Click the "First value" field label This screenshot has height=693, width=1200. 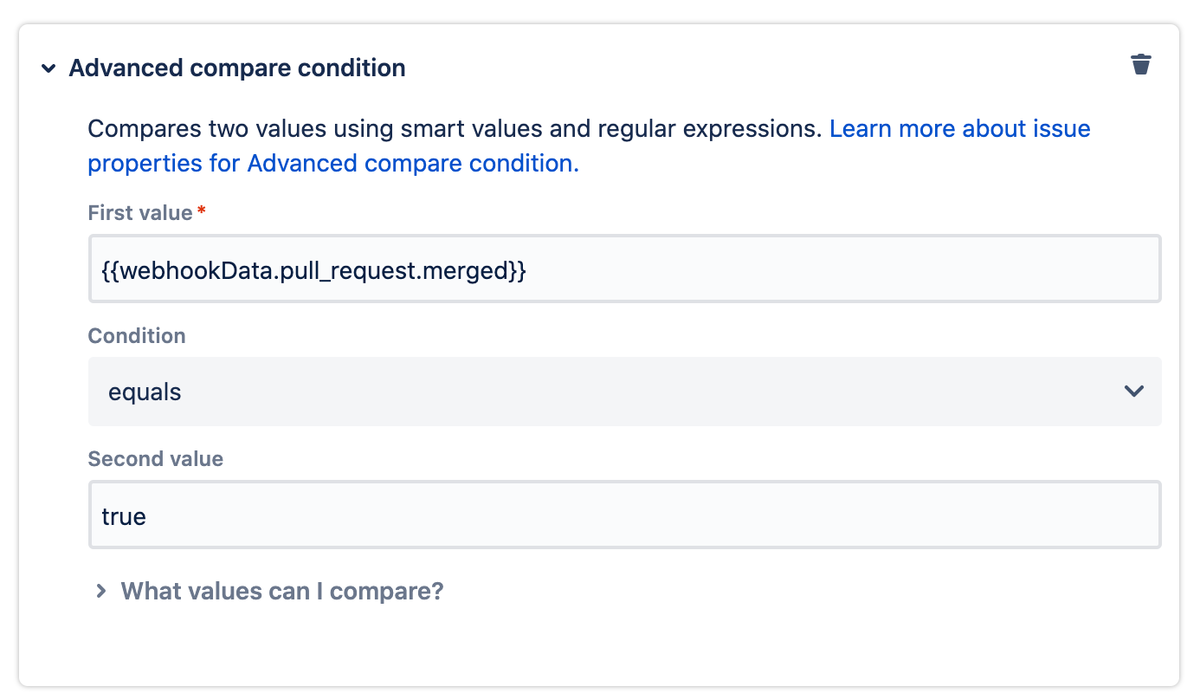(140, 213)
